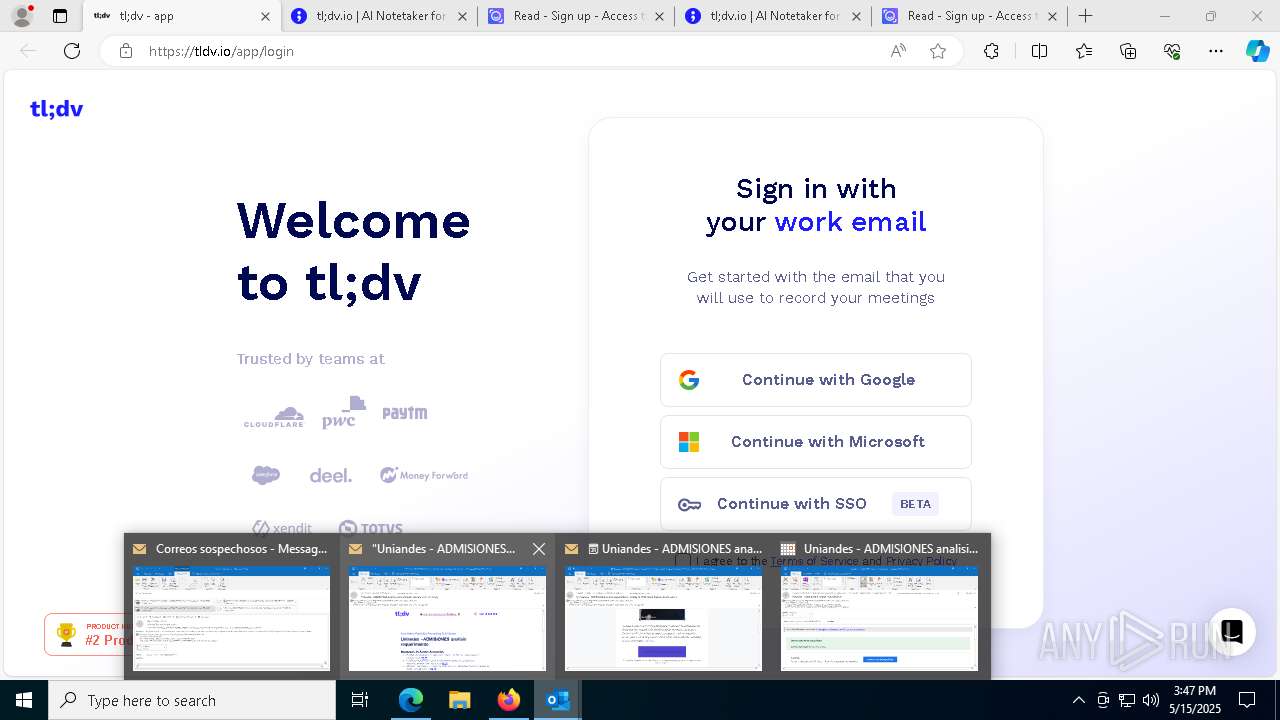Image resolution: width=1280 pixels, height=720 pixels.
Task: Turn on Read aloud in address bar
Action: 898,51
